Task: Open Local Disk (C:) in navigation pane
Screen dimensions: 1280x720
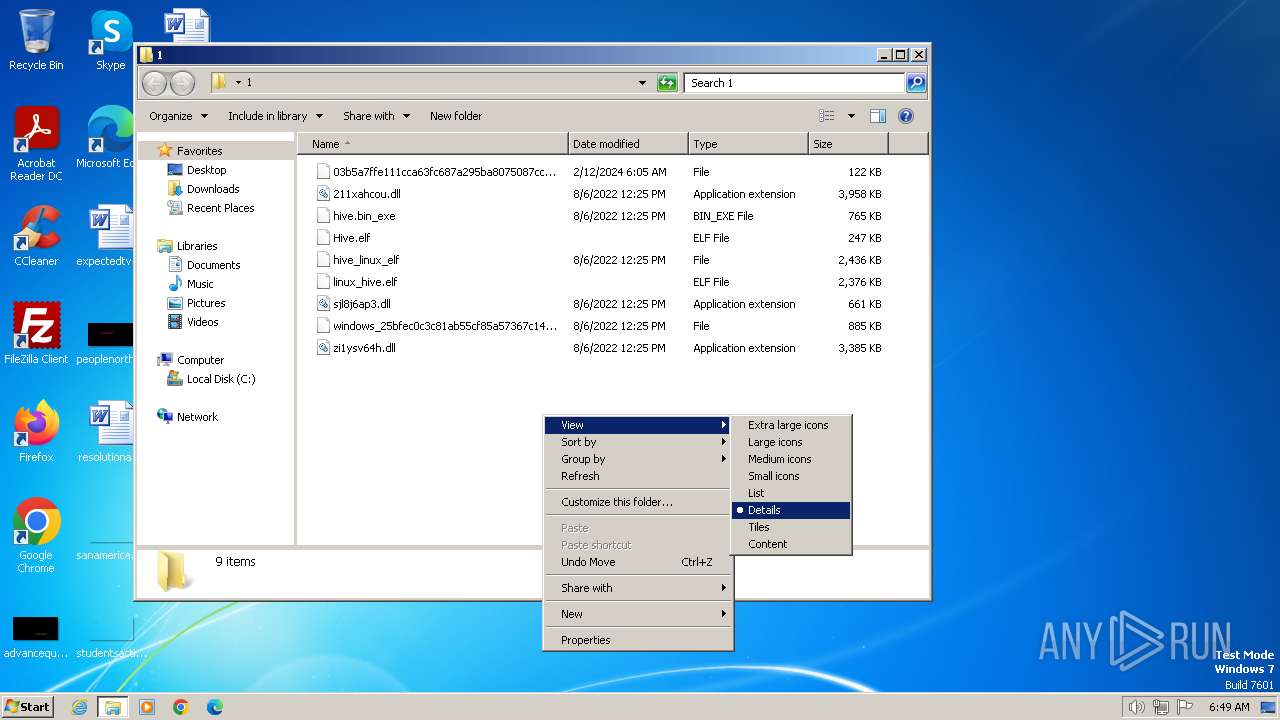Action: click(x=220, y=379)
